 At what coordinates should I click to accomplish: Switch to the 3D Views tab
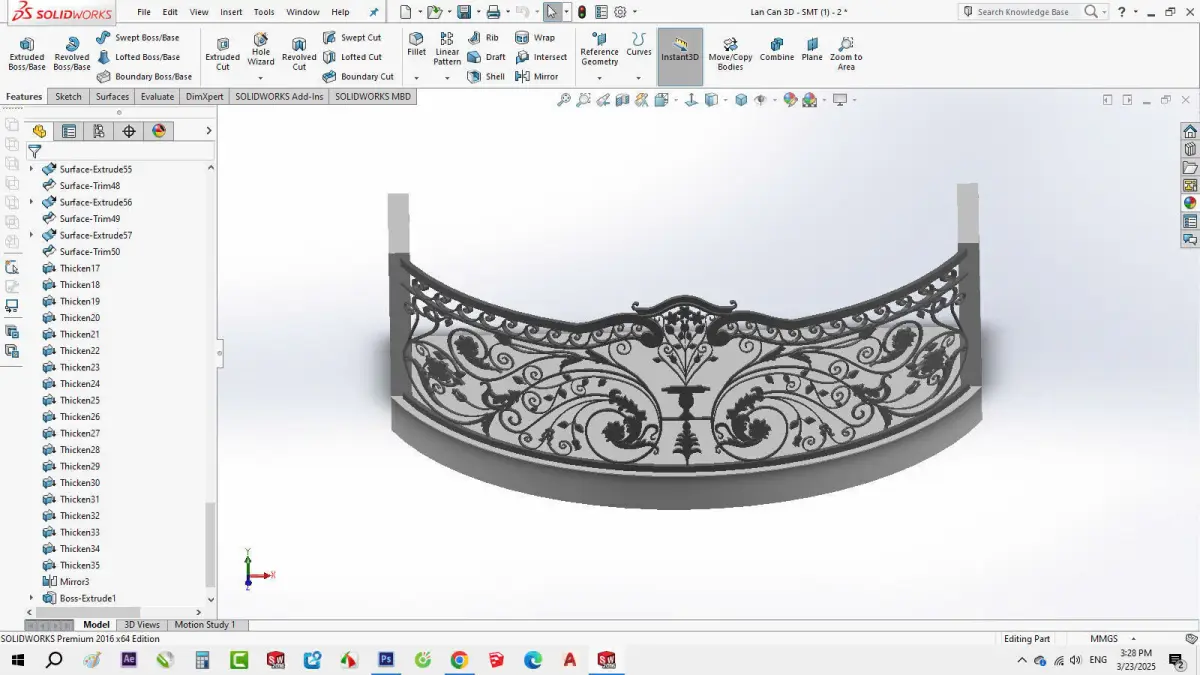pyautogui.click(x=141, y=625)
